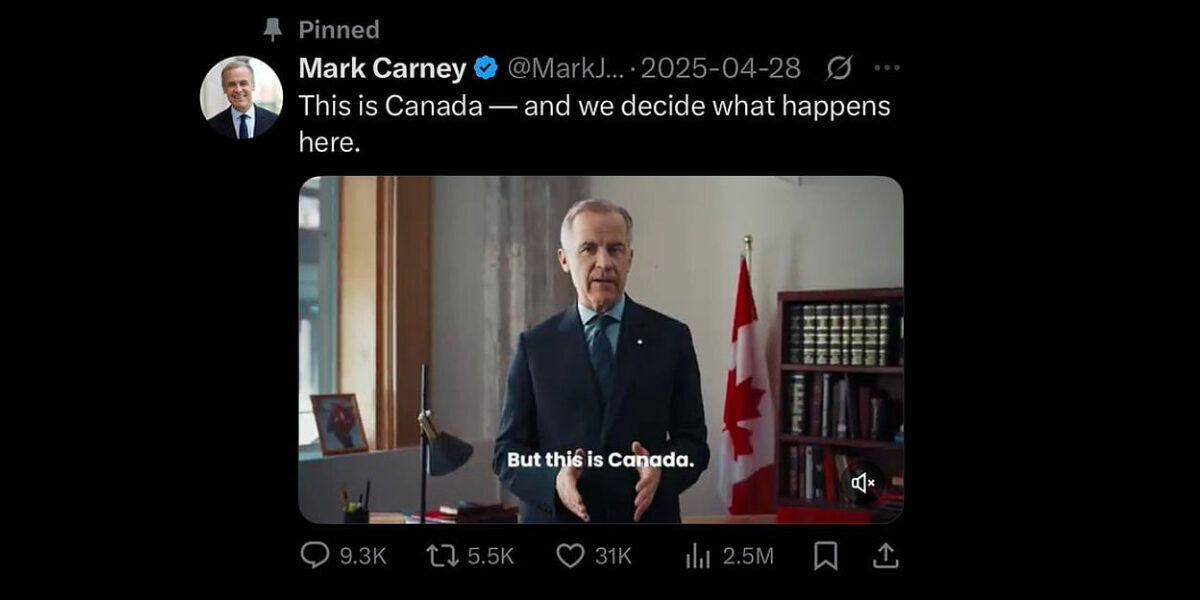Screen dimensions: 1200x600
Task: Click the Mark Carney display name
Action: coord(382,68)
